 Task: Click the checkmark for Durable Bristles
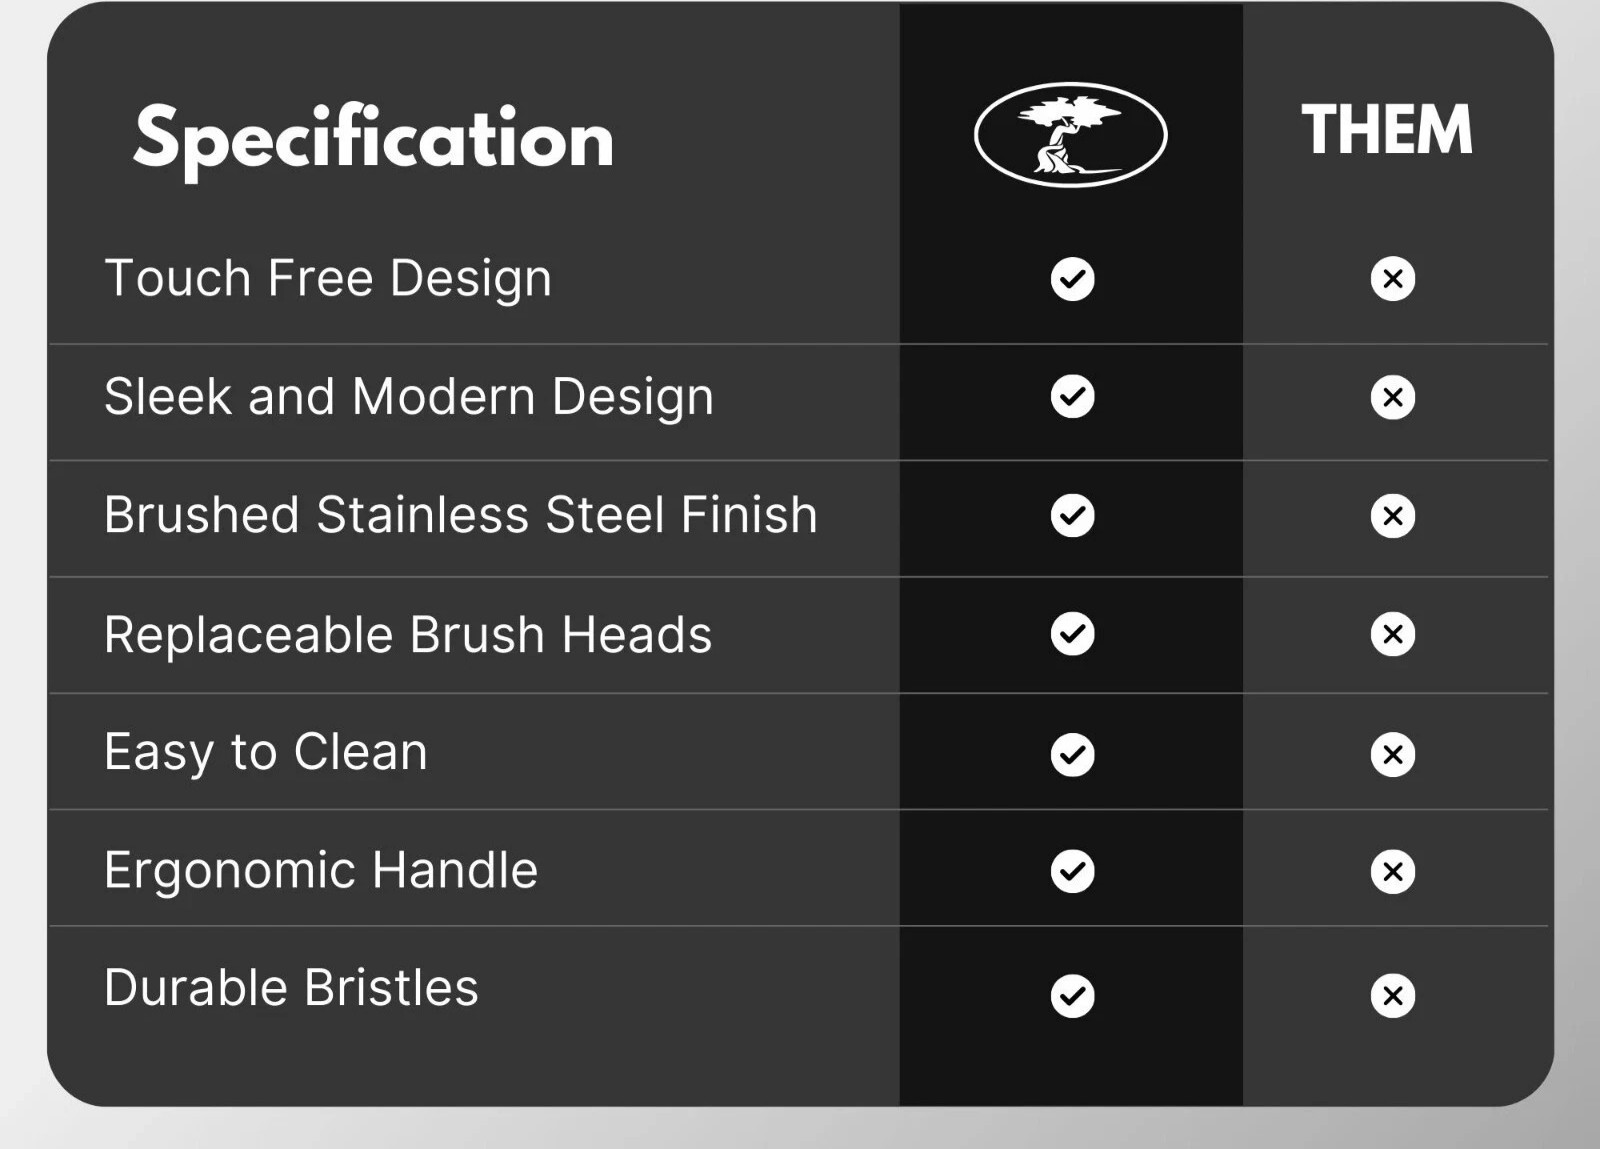coord(1073,995)
